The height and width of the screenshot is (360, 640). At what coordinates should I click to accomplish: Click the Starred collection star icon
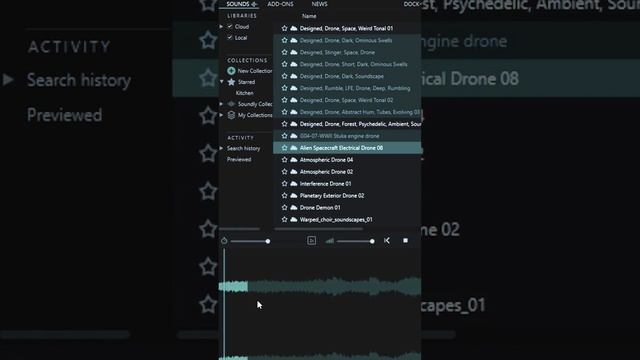231,82
